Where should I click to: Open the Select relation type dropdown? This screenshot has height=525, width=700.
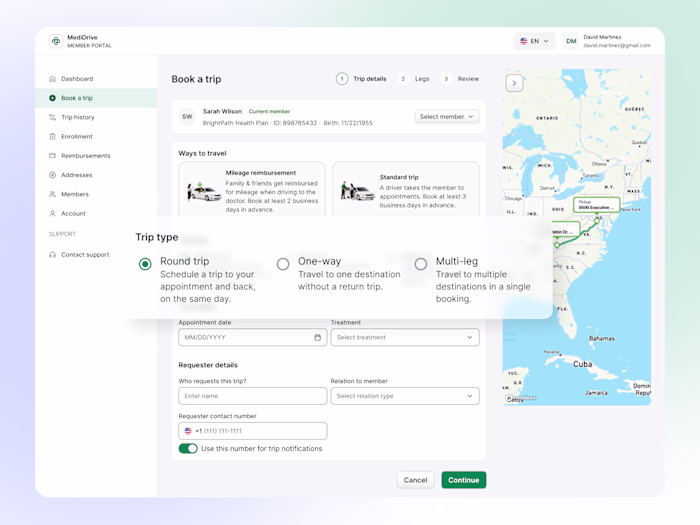(x=405, y=396)
